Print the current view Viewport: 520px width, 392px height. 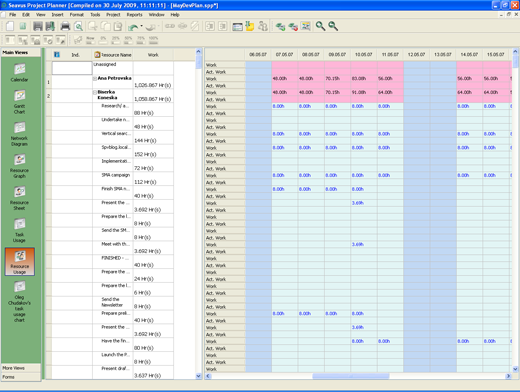coord(65,26)
